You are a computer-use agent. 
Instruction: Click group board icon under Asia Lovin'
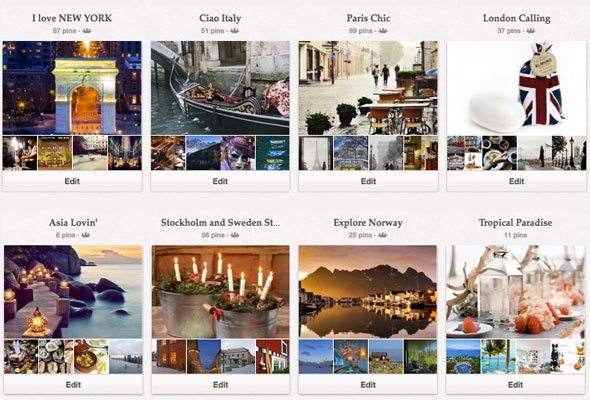[x=85, y=235]
